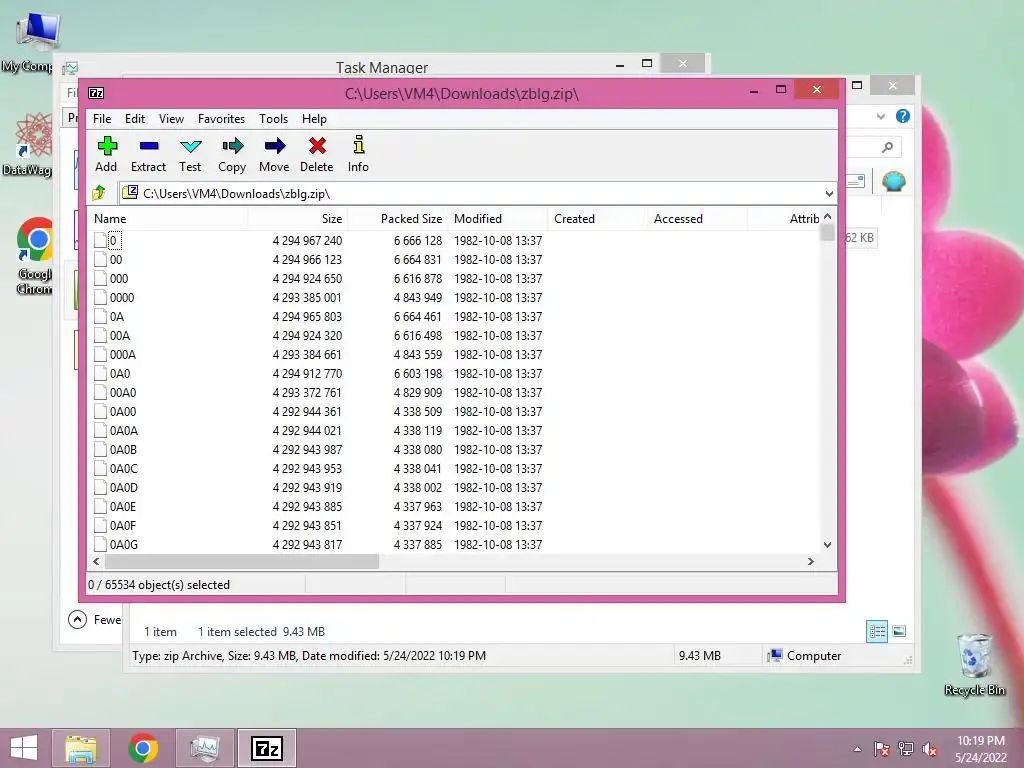Sort by the Created column header
This screenshot has width=1024, height=768.
pyautogui.click(x=597, y=219)
